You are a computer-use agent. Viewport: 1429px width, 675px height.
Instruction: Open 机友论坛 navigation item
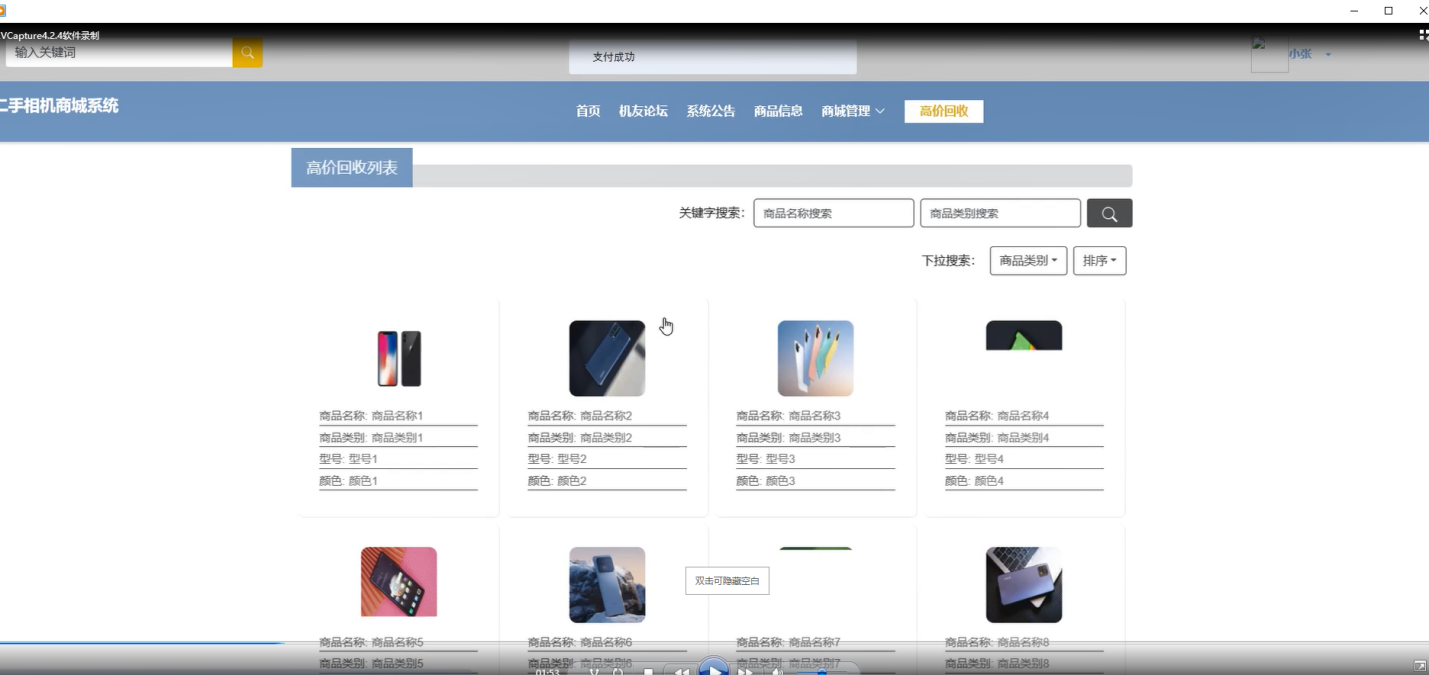pos(643,111)
